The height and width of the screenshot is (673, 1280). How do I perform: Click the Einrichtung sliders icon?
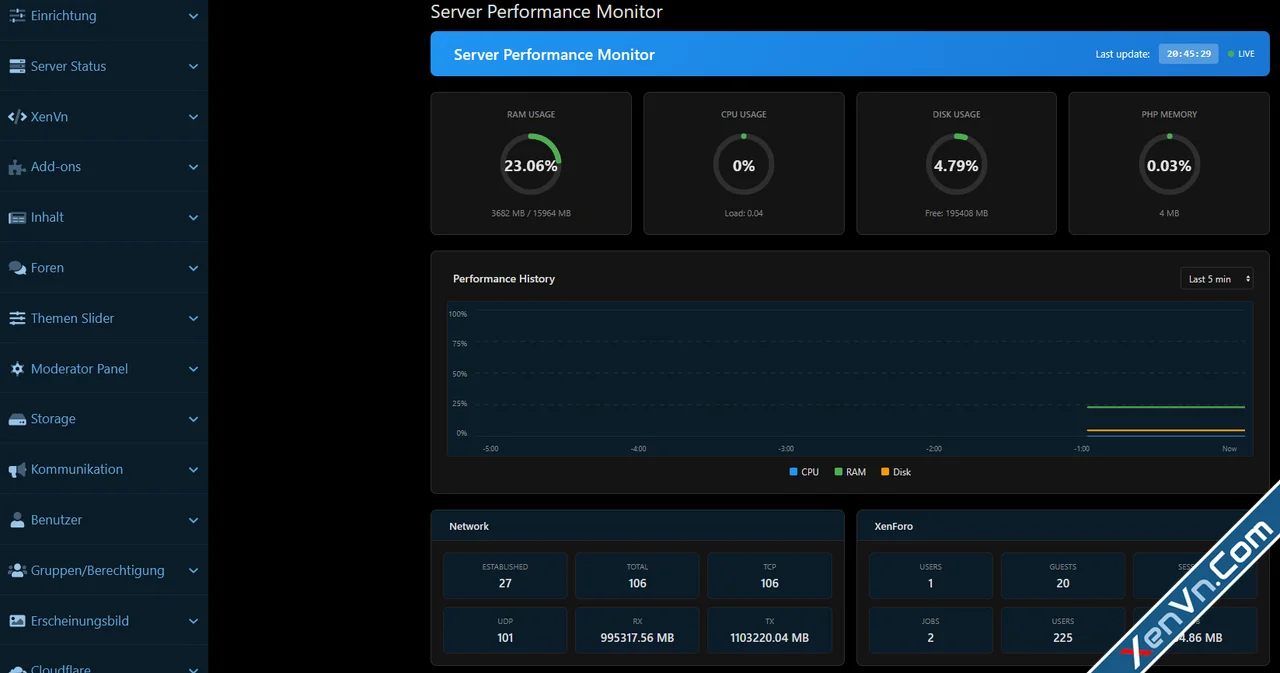(17, 16)
